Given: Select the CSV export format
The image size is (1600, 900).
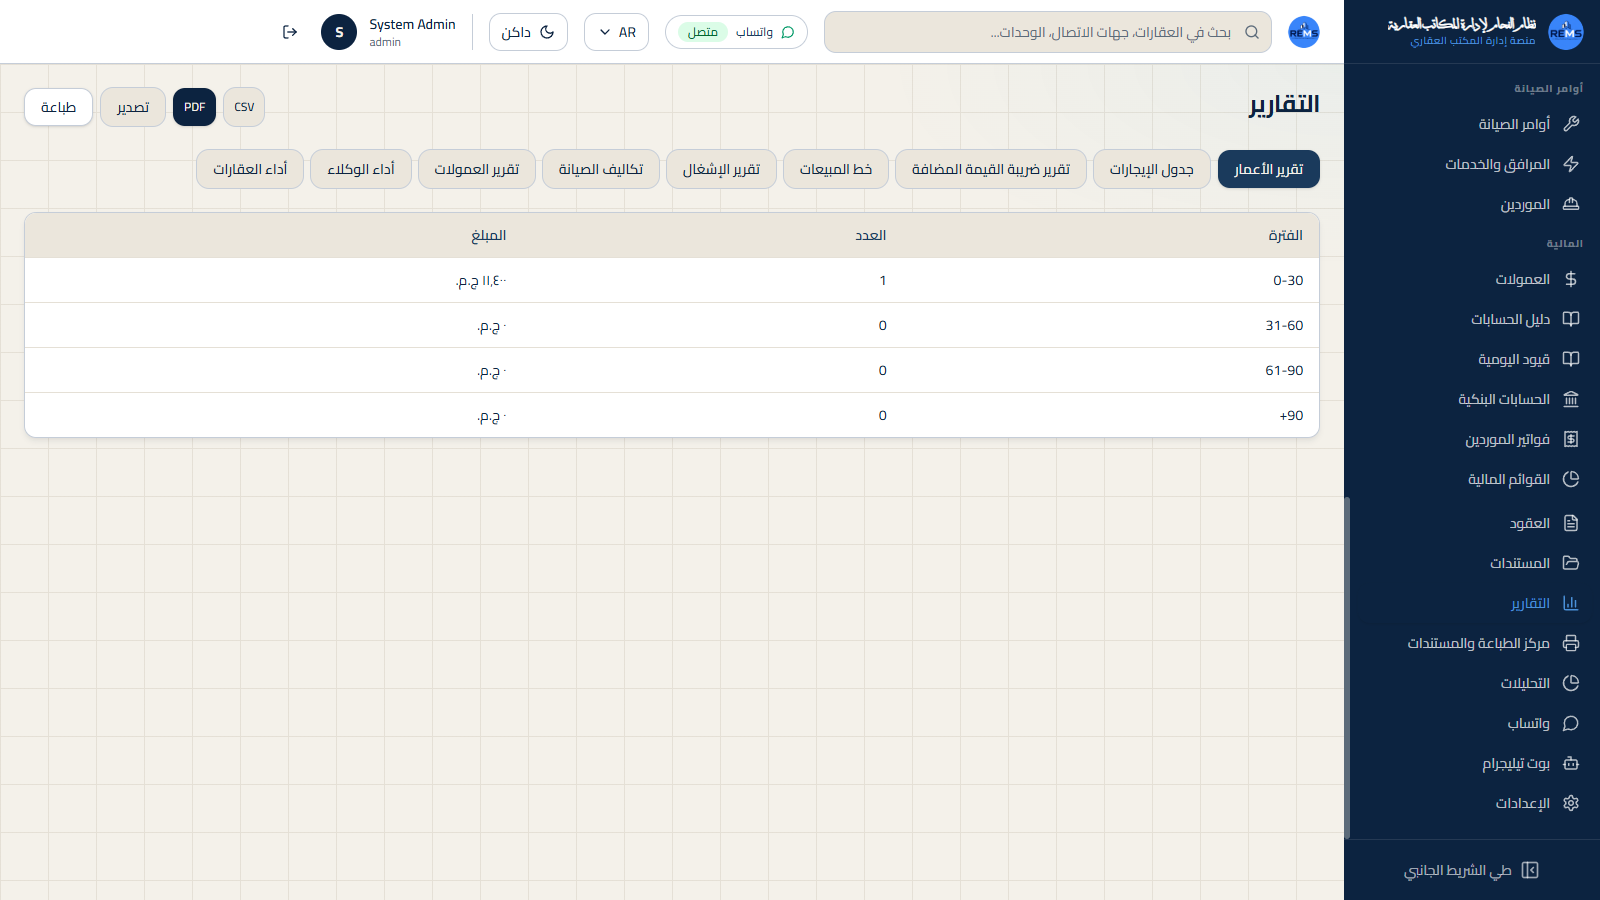Looking at the screenshot, I should click(244, 107).
